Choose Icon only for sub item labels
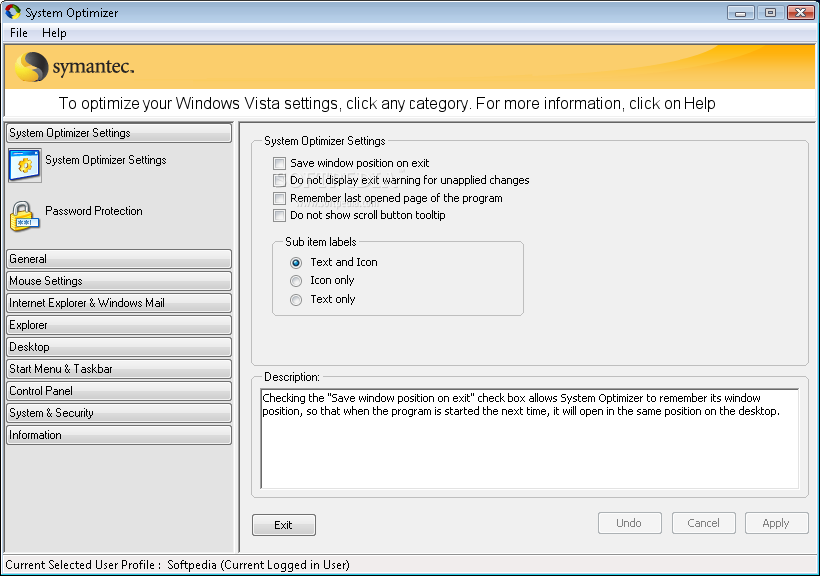Image resolution: width=820 pixels, height=576 pixels. [296, 281]
